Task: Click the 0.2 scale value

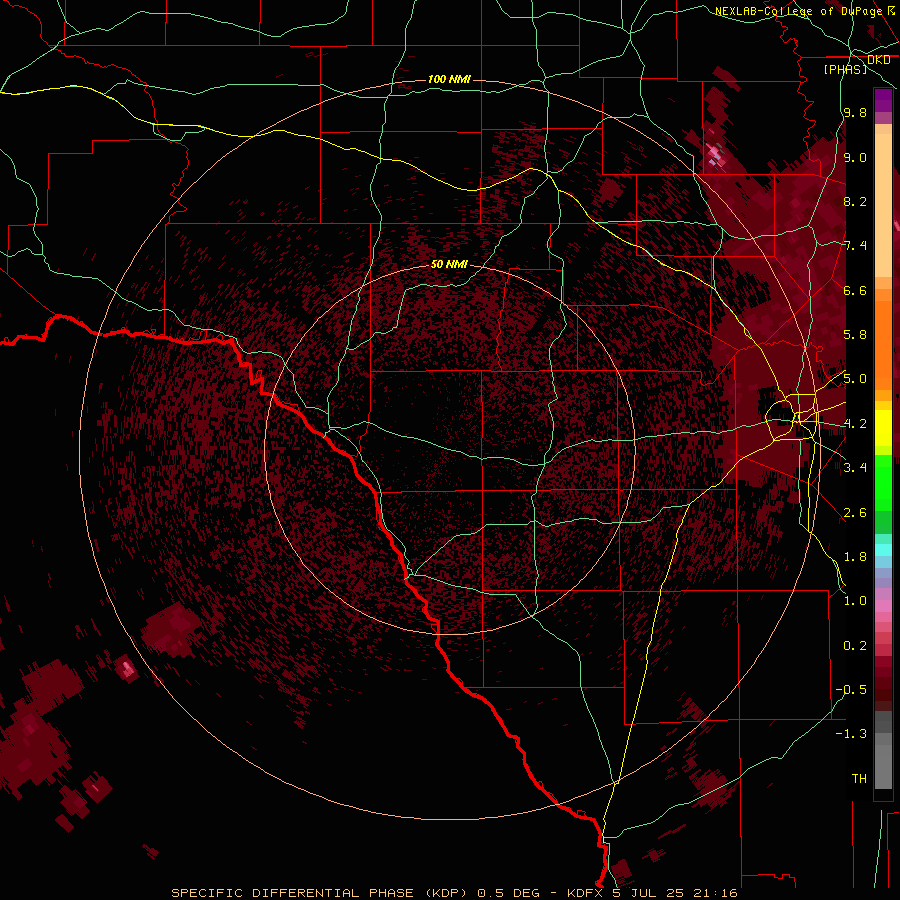Action: [855, 646]
